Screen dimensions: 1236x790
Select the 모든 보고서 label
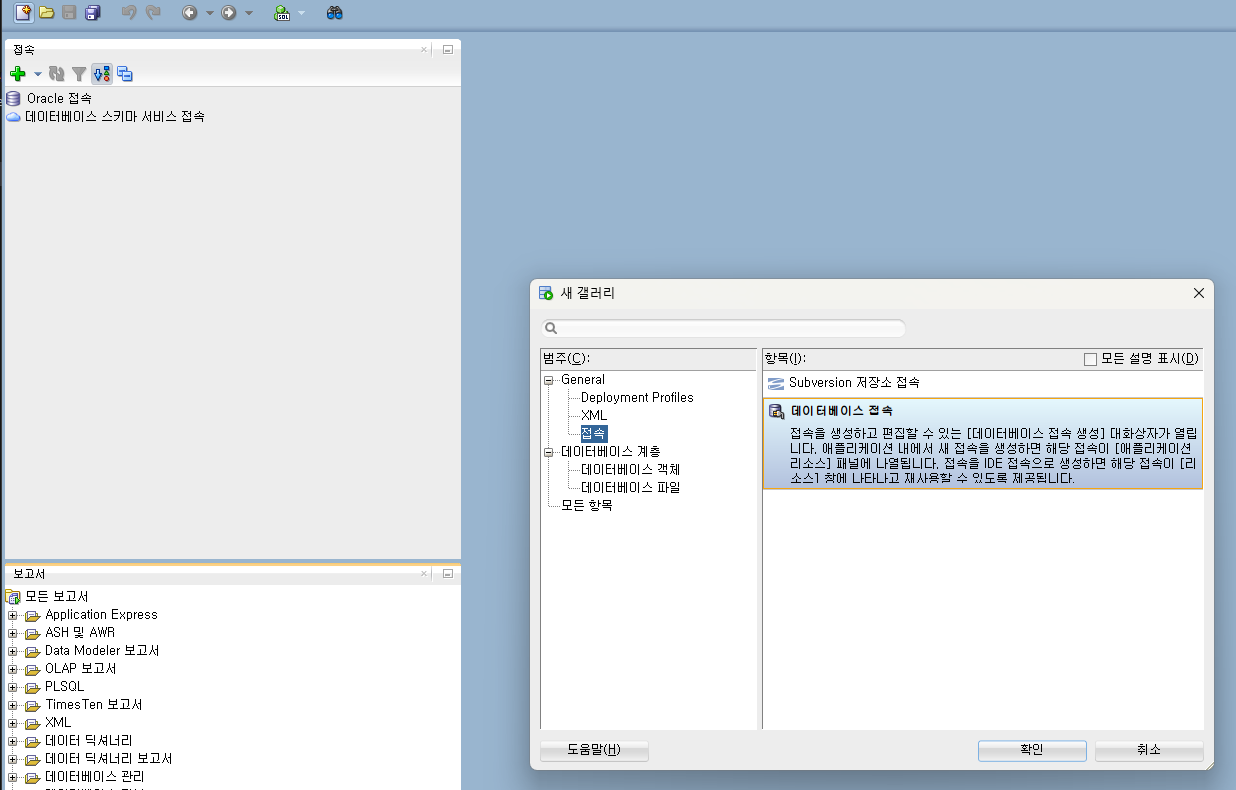click(x=57, y=597)
